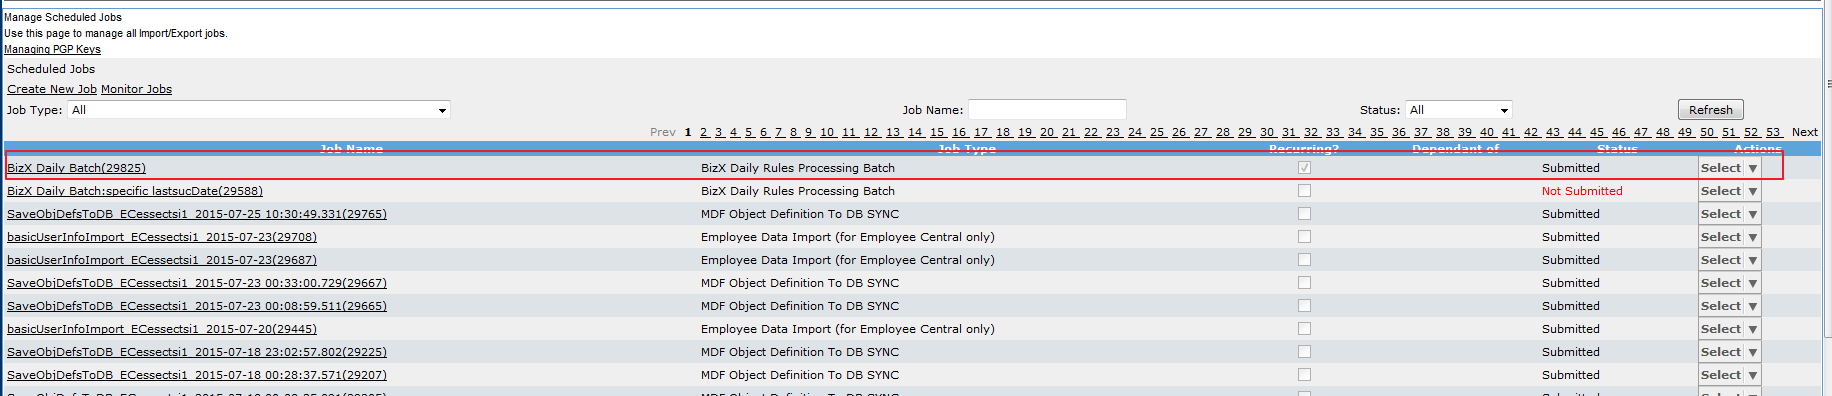Toggle Recurring checkbox for job 29588
The width and height of the screenshot is (1832, 396).
tap(1304, 191)
